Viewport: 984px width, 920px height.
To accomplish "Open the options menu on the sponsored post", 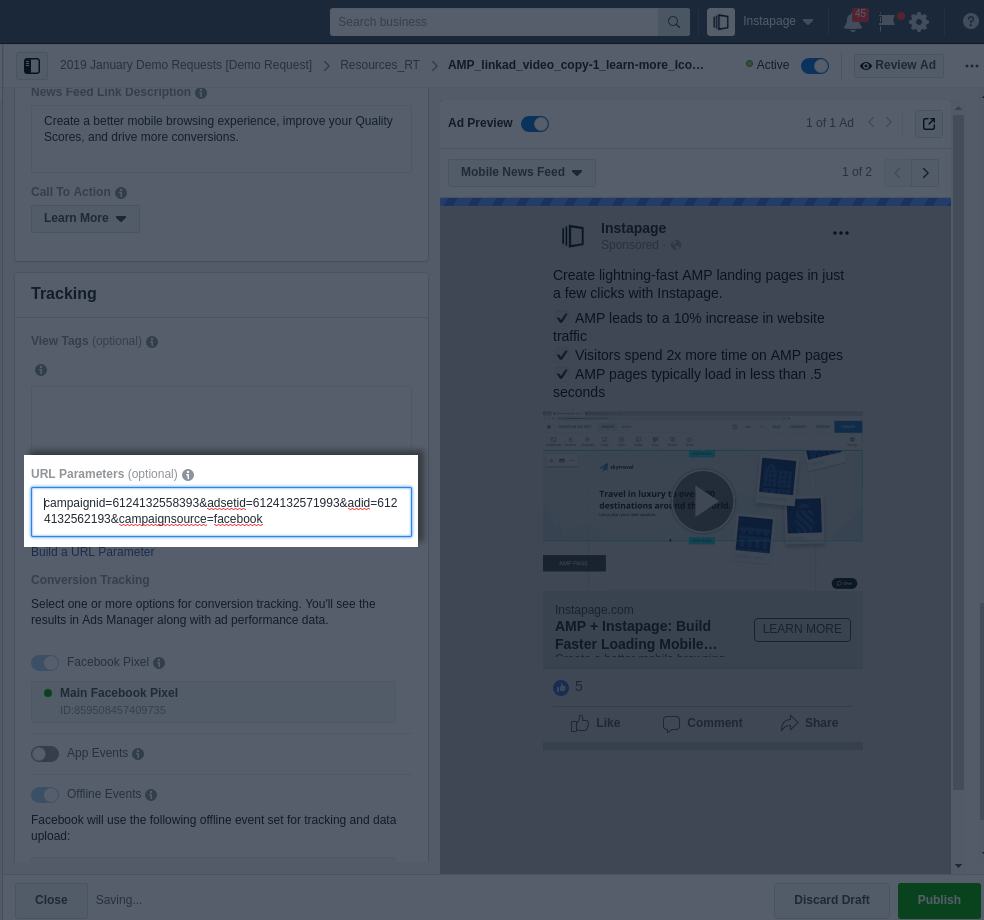I will (840, 232).
